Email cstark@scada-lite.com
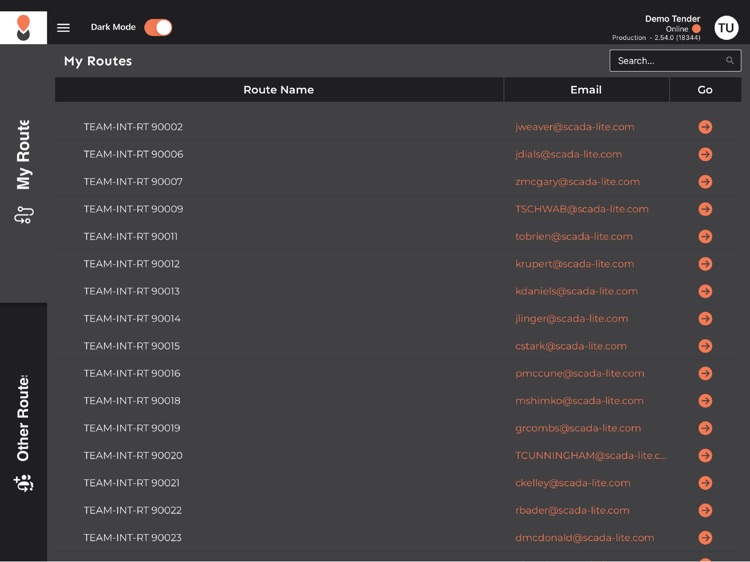Image resolution: width=750 pixels, height=562 pixels. 571,346
